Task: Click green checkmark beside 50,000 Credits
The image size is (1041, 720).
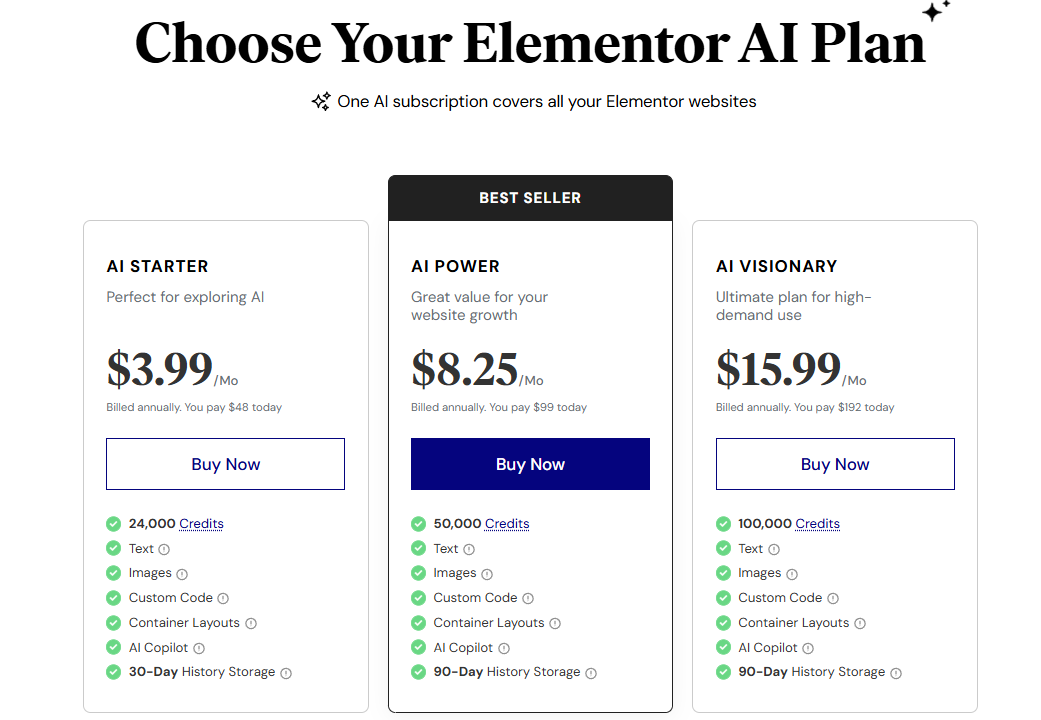Action: click(x=418, y=523)
